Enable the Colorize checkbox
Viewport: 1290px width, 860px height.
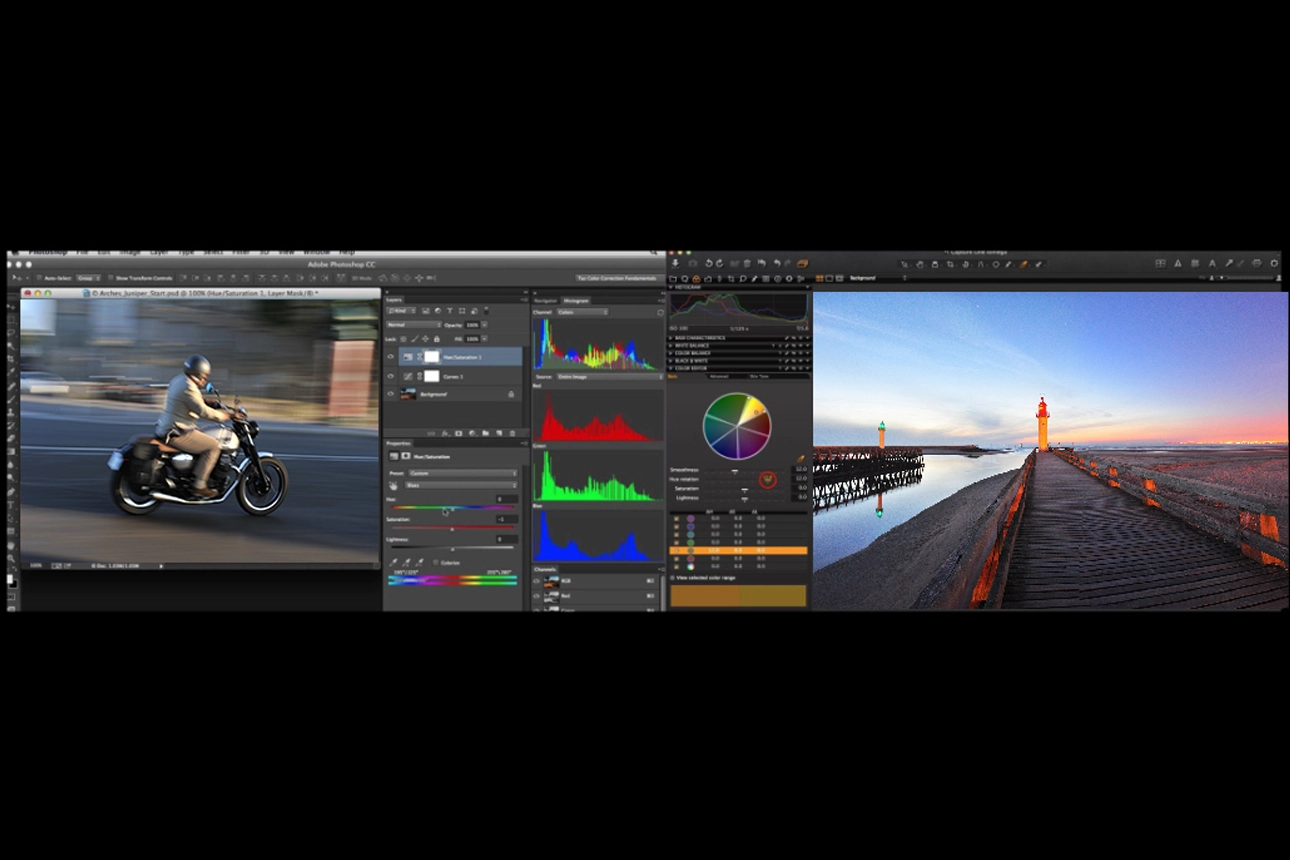(435, 562)
